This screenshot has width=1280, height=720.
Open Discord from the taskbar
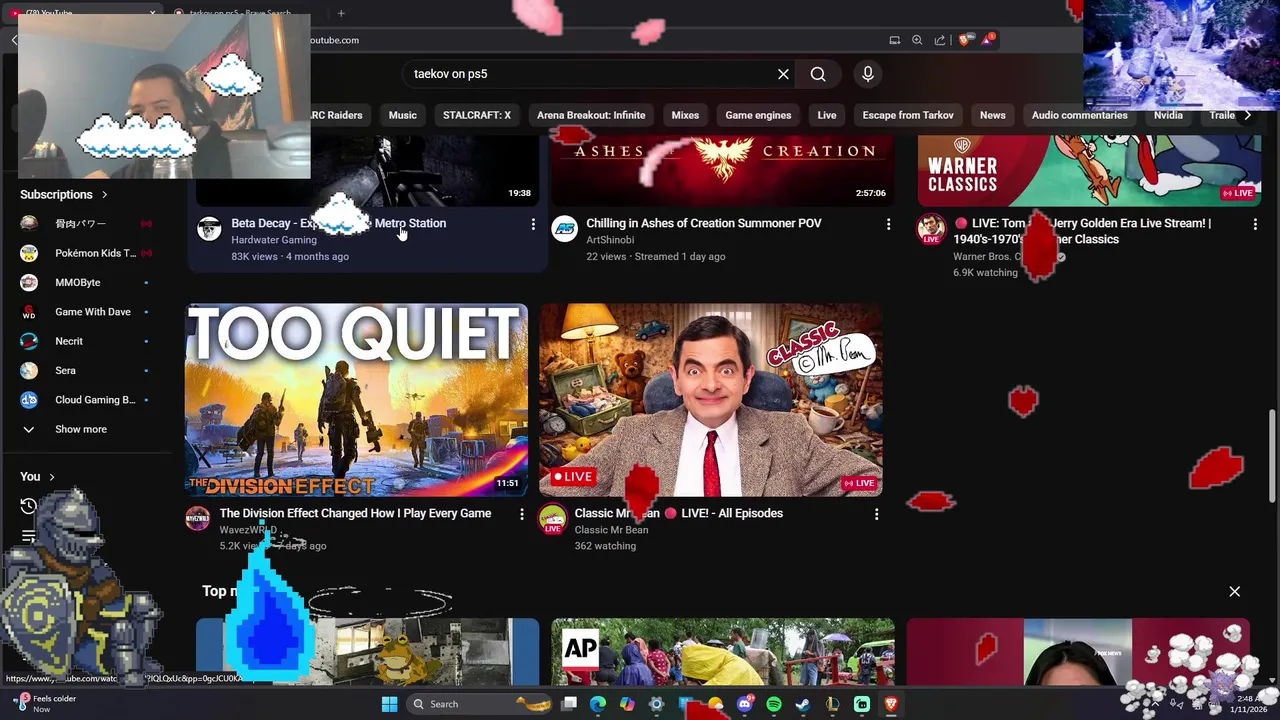coord(745,704)
